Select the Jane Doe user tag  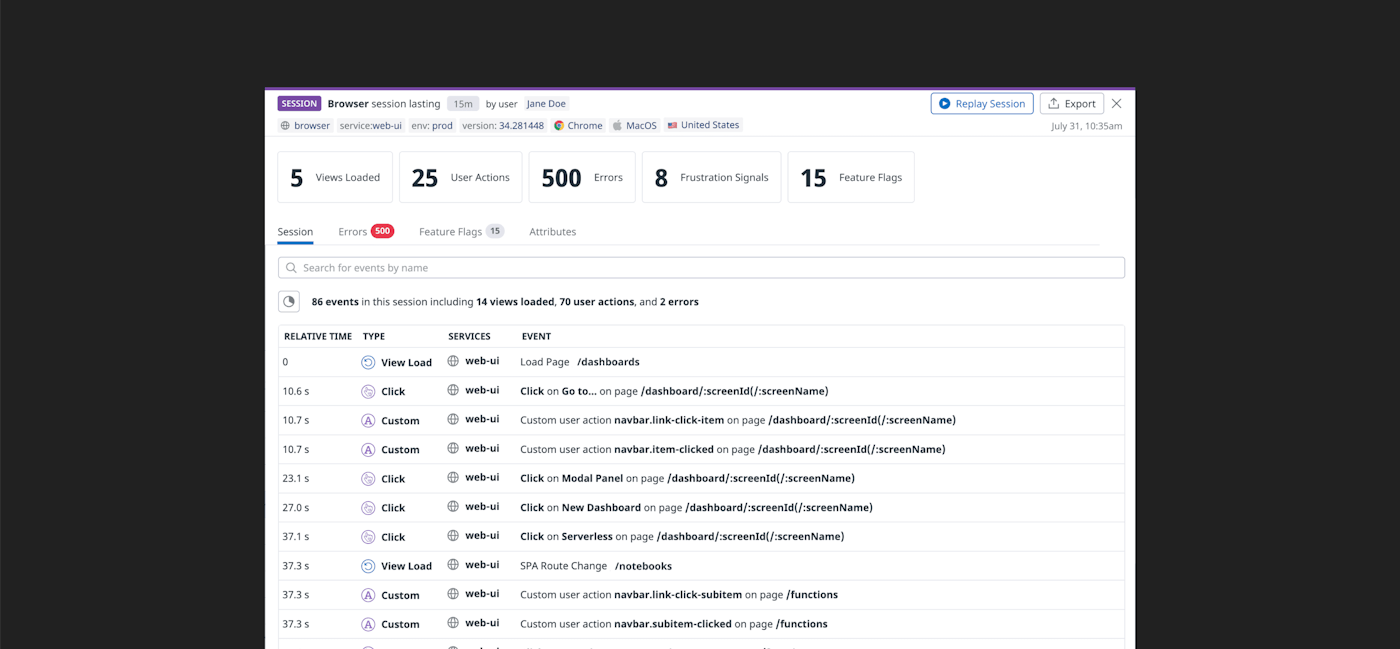click(x=546, y=104)
